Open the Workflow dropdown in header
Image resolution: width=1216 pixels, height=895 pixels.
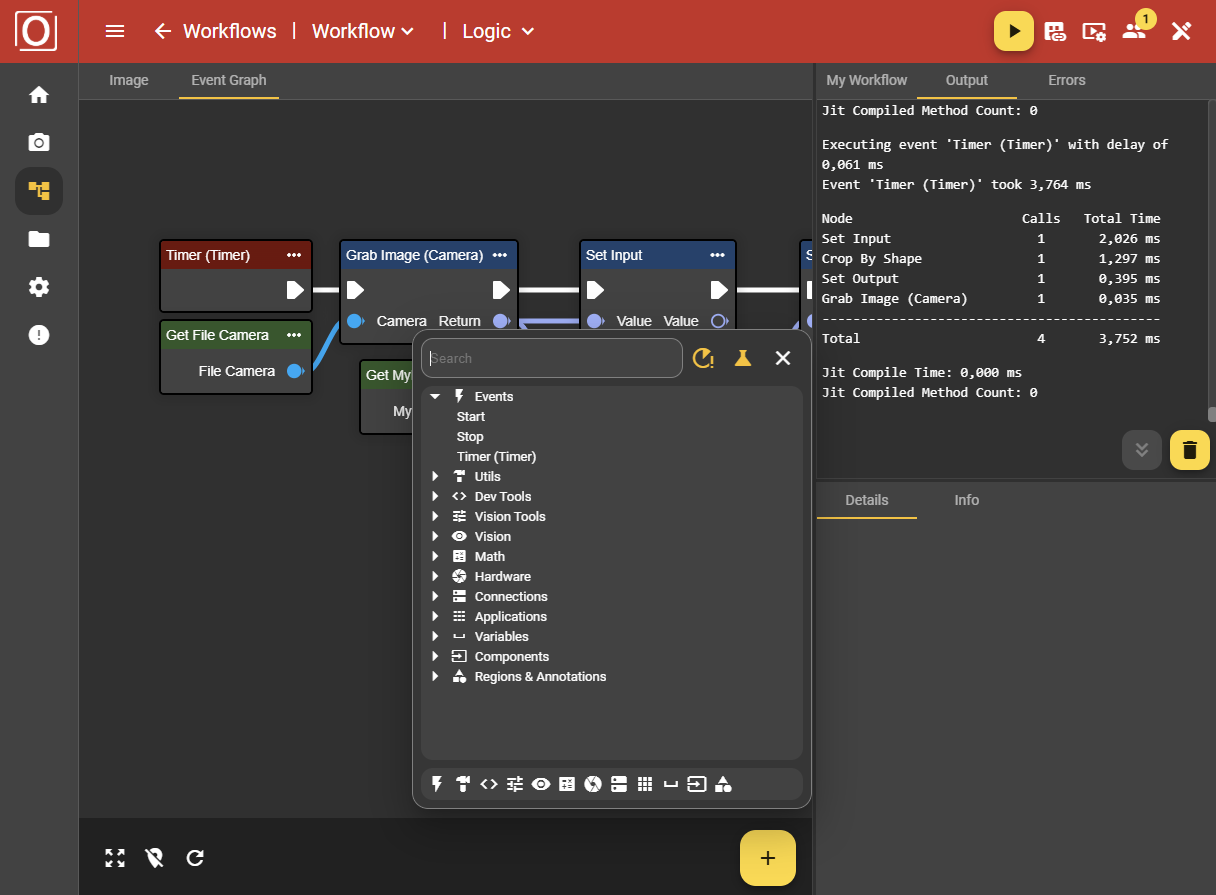click(x=362, y=31)
